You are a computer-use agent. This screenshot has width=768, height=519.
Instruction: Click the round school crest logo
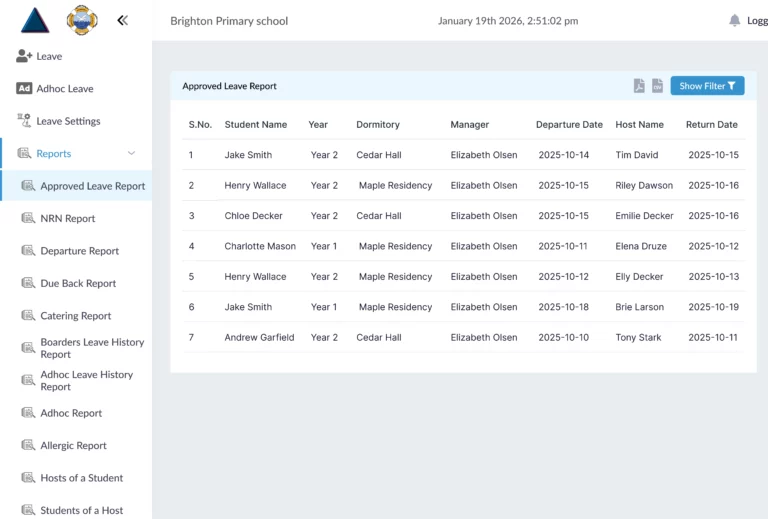[x=81, y=20]
